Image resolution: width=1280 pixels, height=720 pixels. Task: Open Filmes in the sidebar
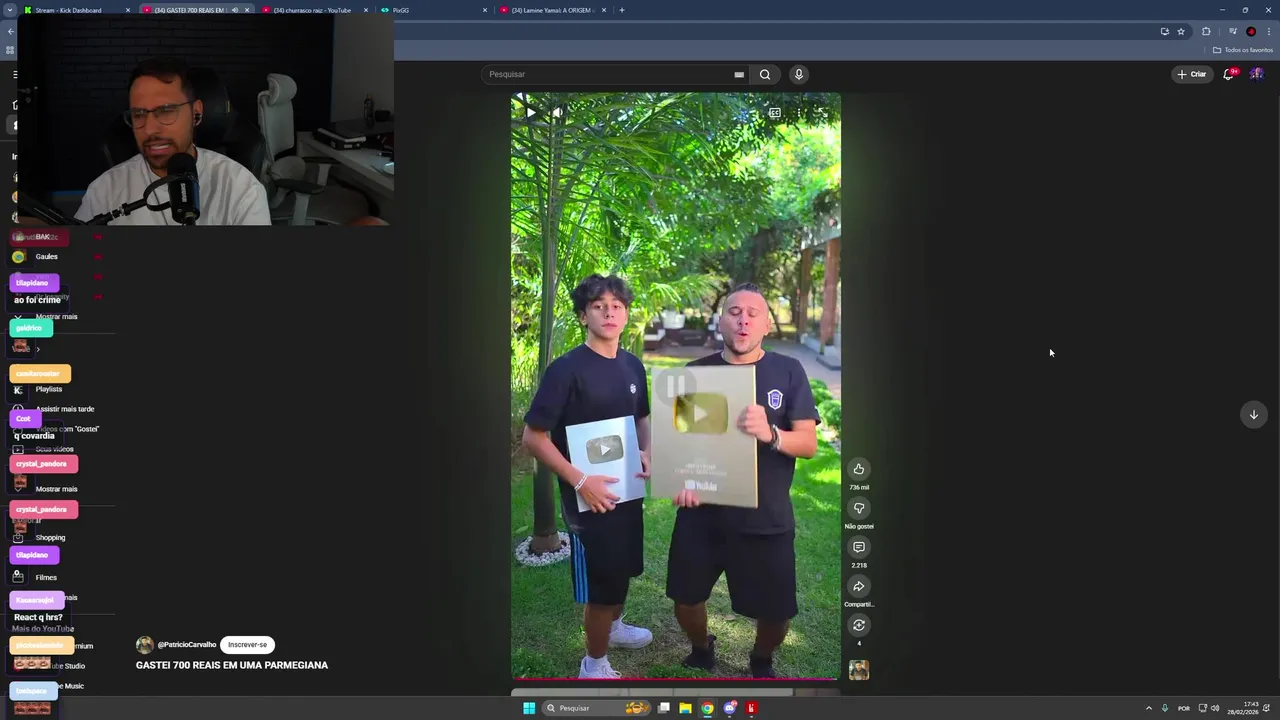(x=46, y=578)
